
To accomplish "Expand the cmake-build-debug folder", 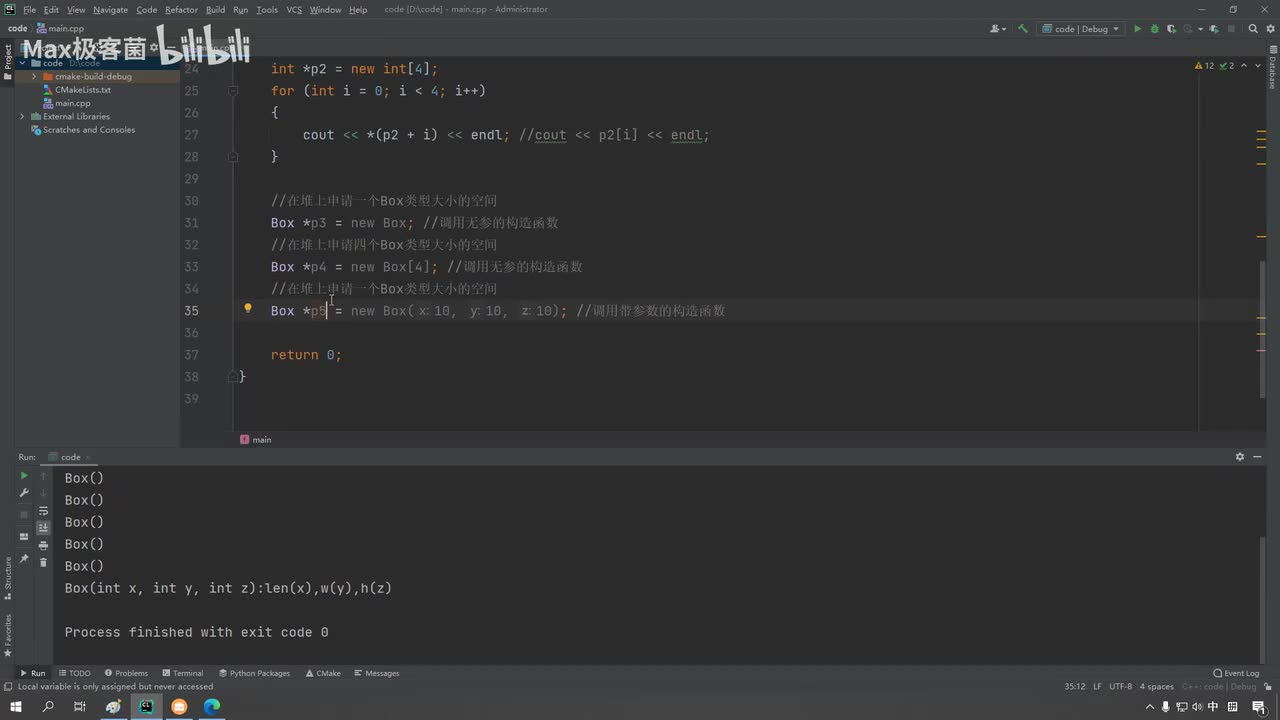I will (34, 76).
